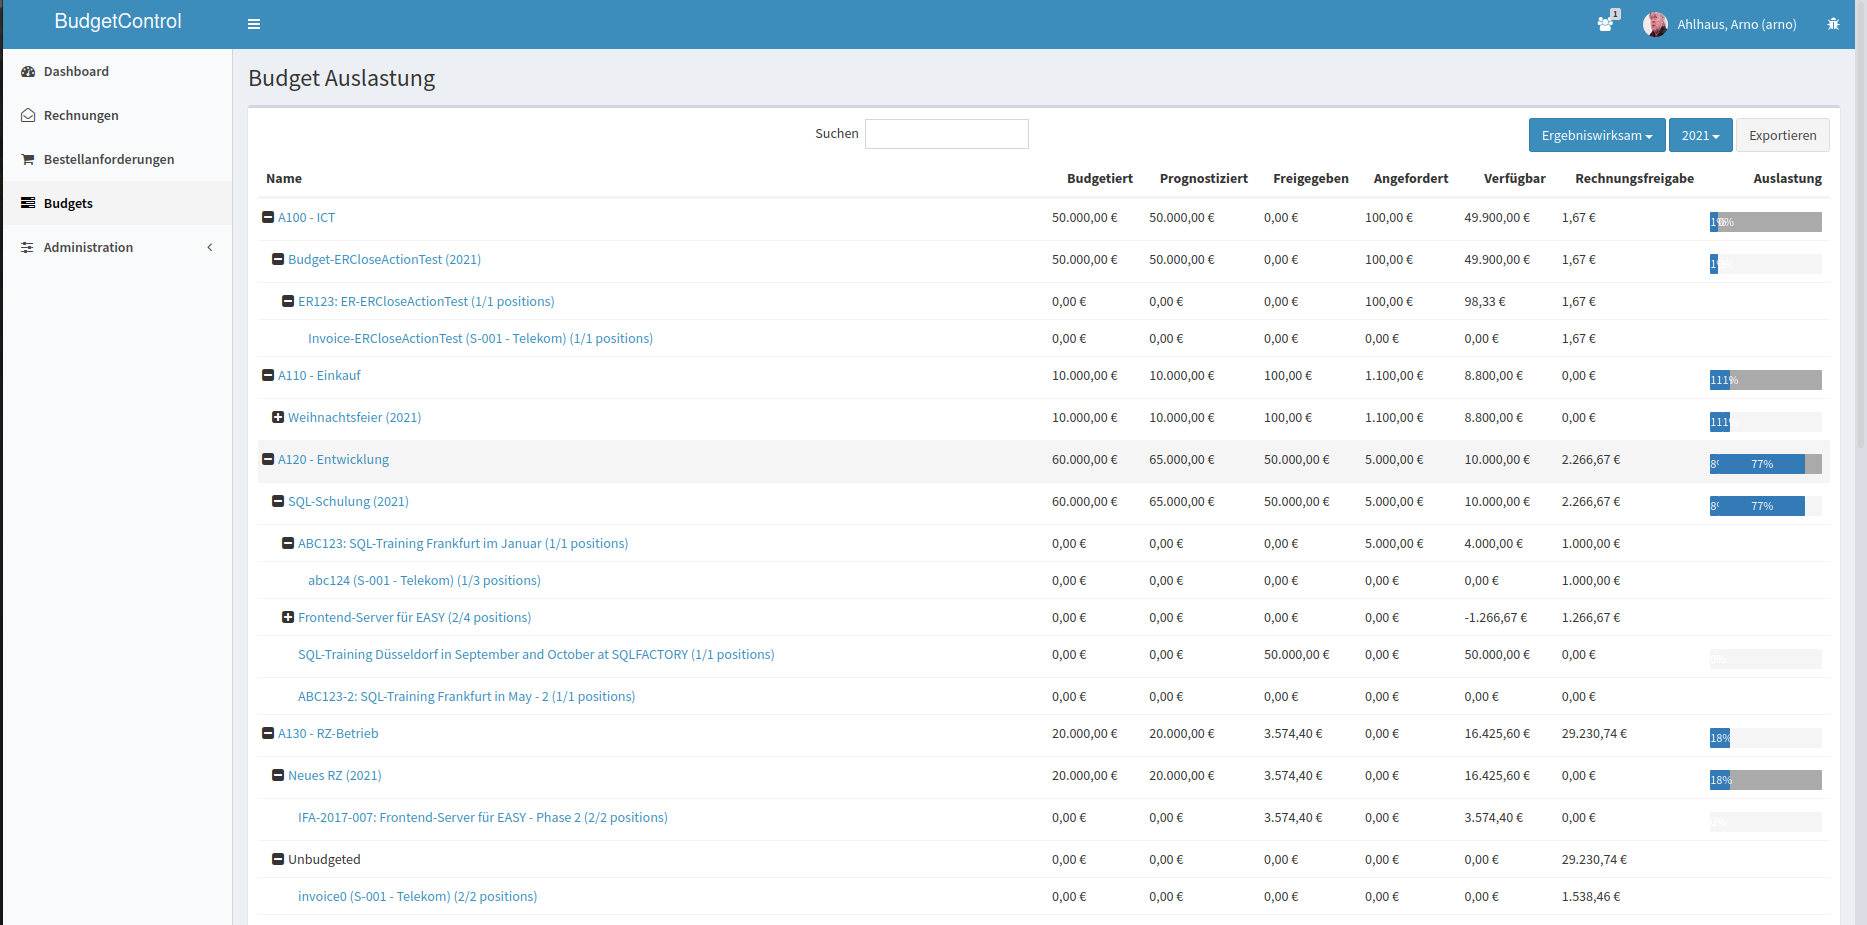Focus the Suchen search field
This screenshot has height=925, width=1867.
coord(946,134)
